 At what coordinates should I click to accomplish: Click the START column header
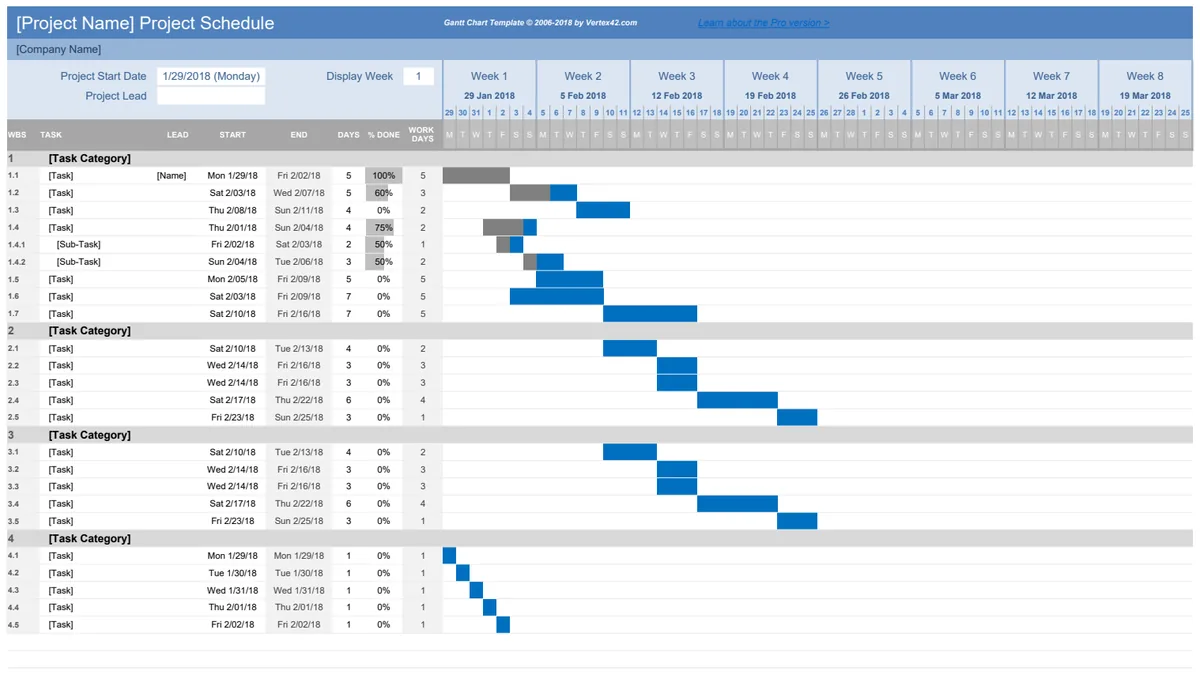pyautogui.click(x=232, y=134)
